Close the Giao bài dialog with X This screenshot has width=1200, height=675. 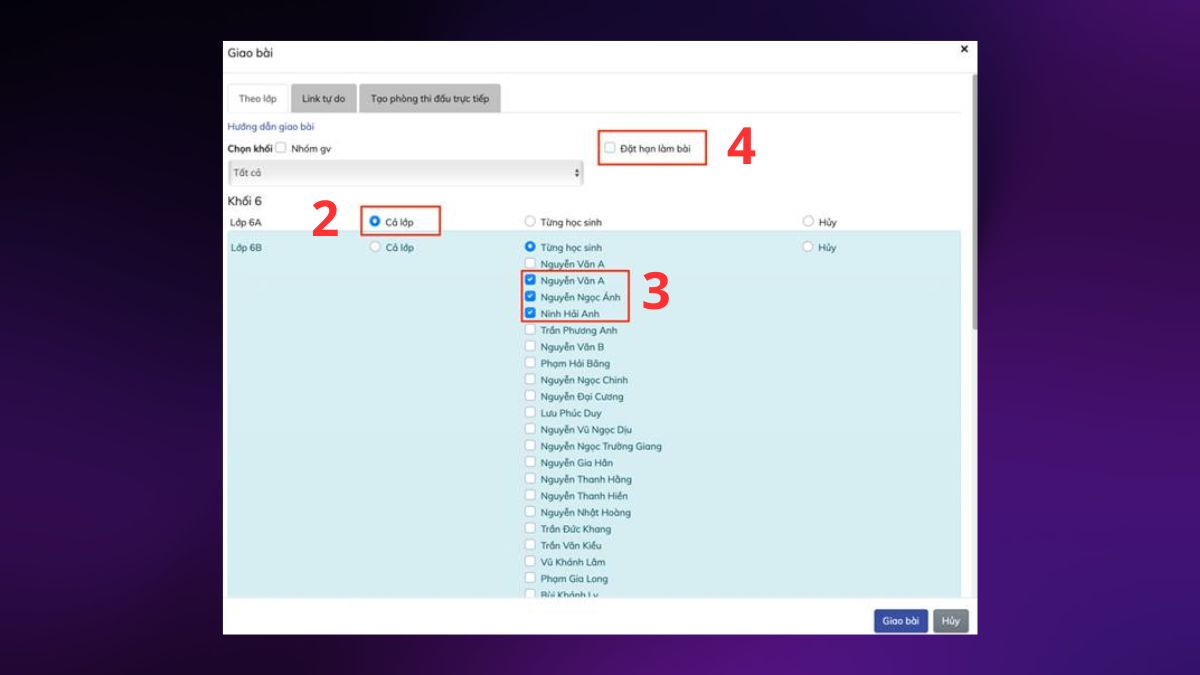(x=964, y=49)
